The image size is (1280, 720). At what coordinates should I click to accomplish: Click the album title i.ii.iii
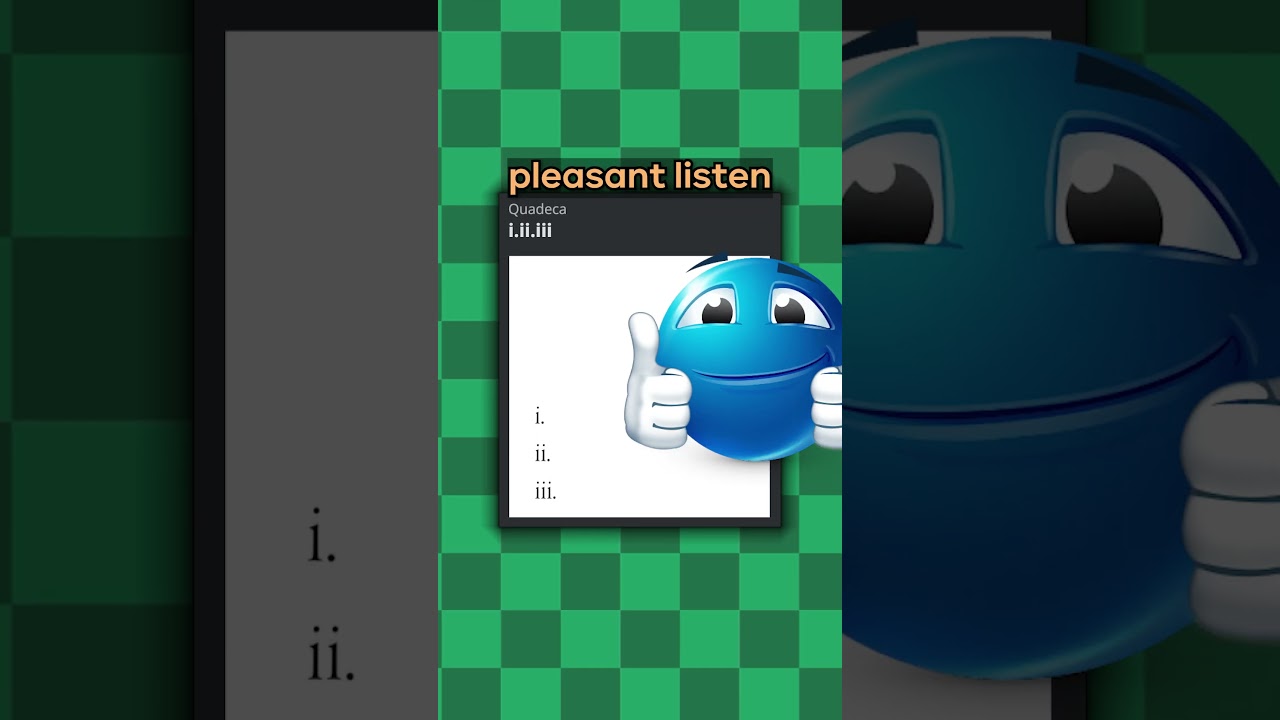coord(530,231)
